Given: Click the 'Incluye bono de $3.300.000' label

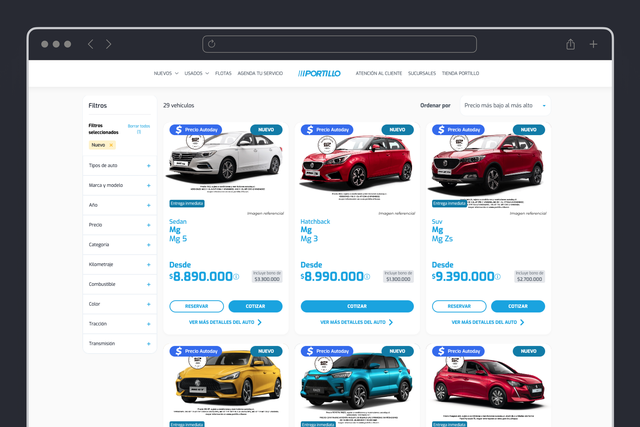Looking at the screenshot, I should click(267, 276).
